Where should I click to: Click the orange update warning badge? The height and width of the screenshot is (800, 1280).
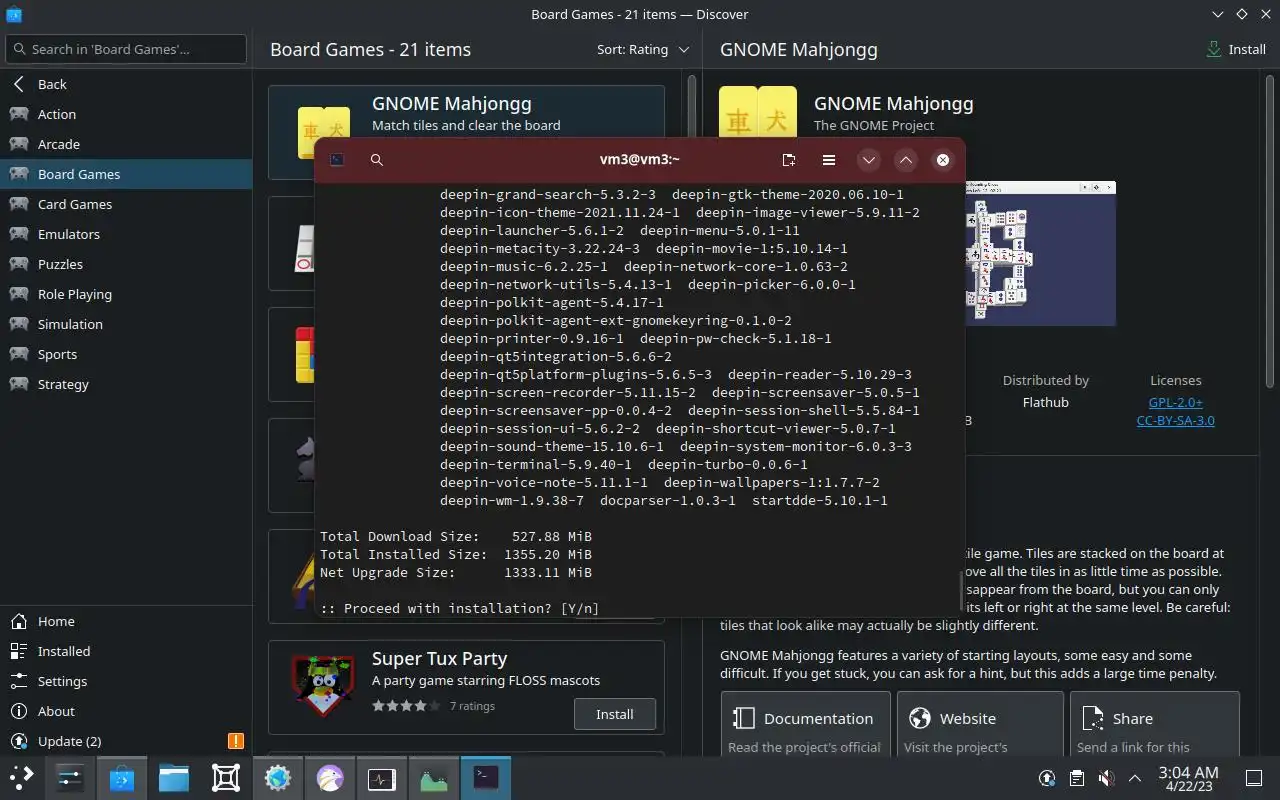point(236,741)
